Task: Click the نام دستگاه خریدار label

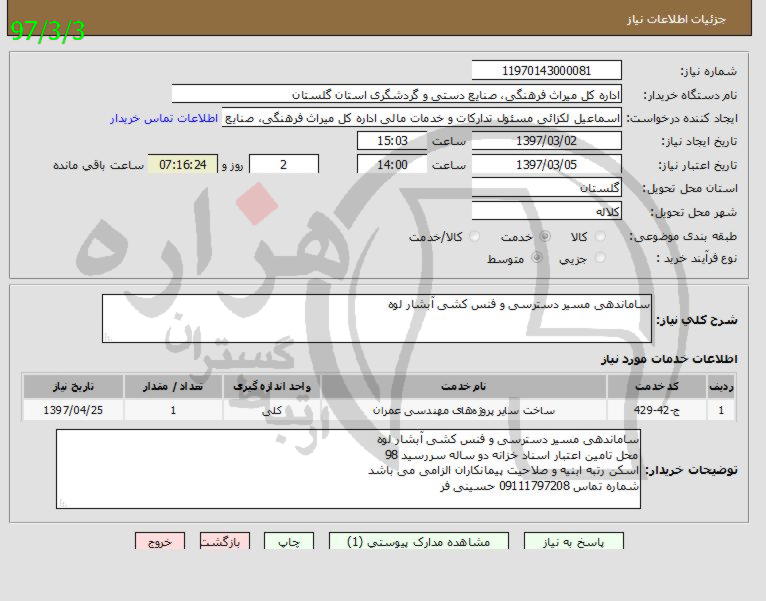Action: (690, 95)
